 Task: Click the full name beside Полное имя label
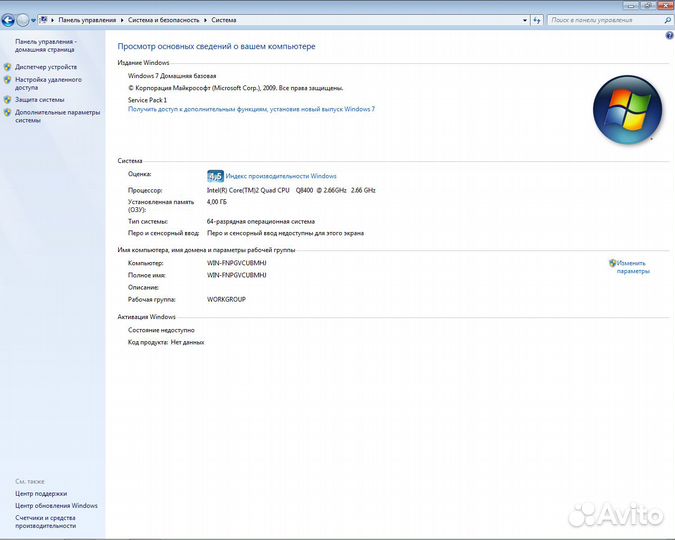pyautogui.click(x=237, y=275)
